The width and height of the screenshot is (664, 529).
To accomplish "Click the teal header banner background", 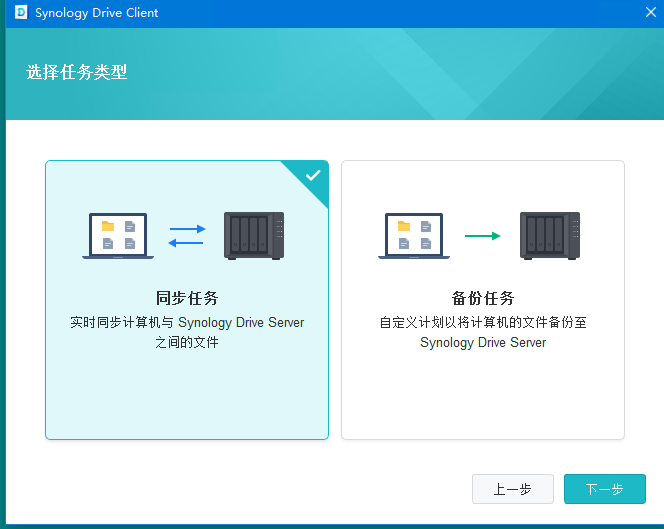I will point(400,75).
